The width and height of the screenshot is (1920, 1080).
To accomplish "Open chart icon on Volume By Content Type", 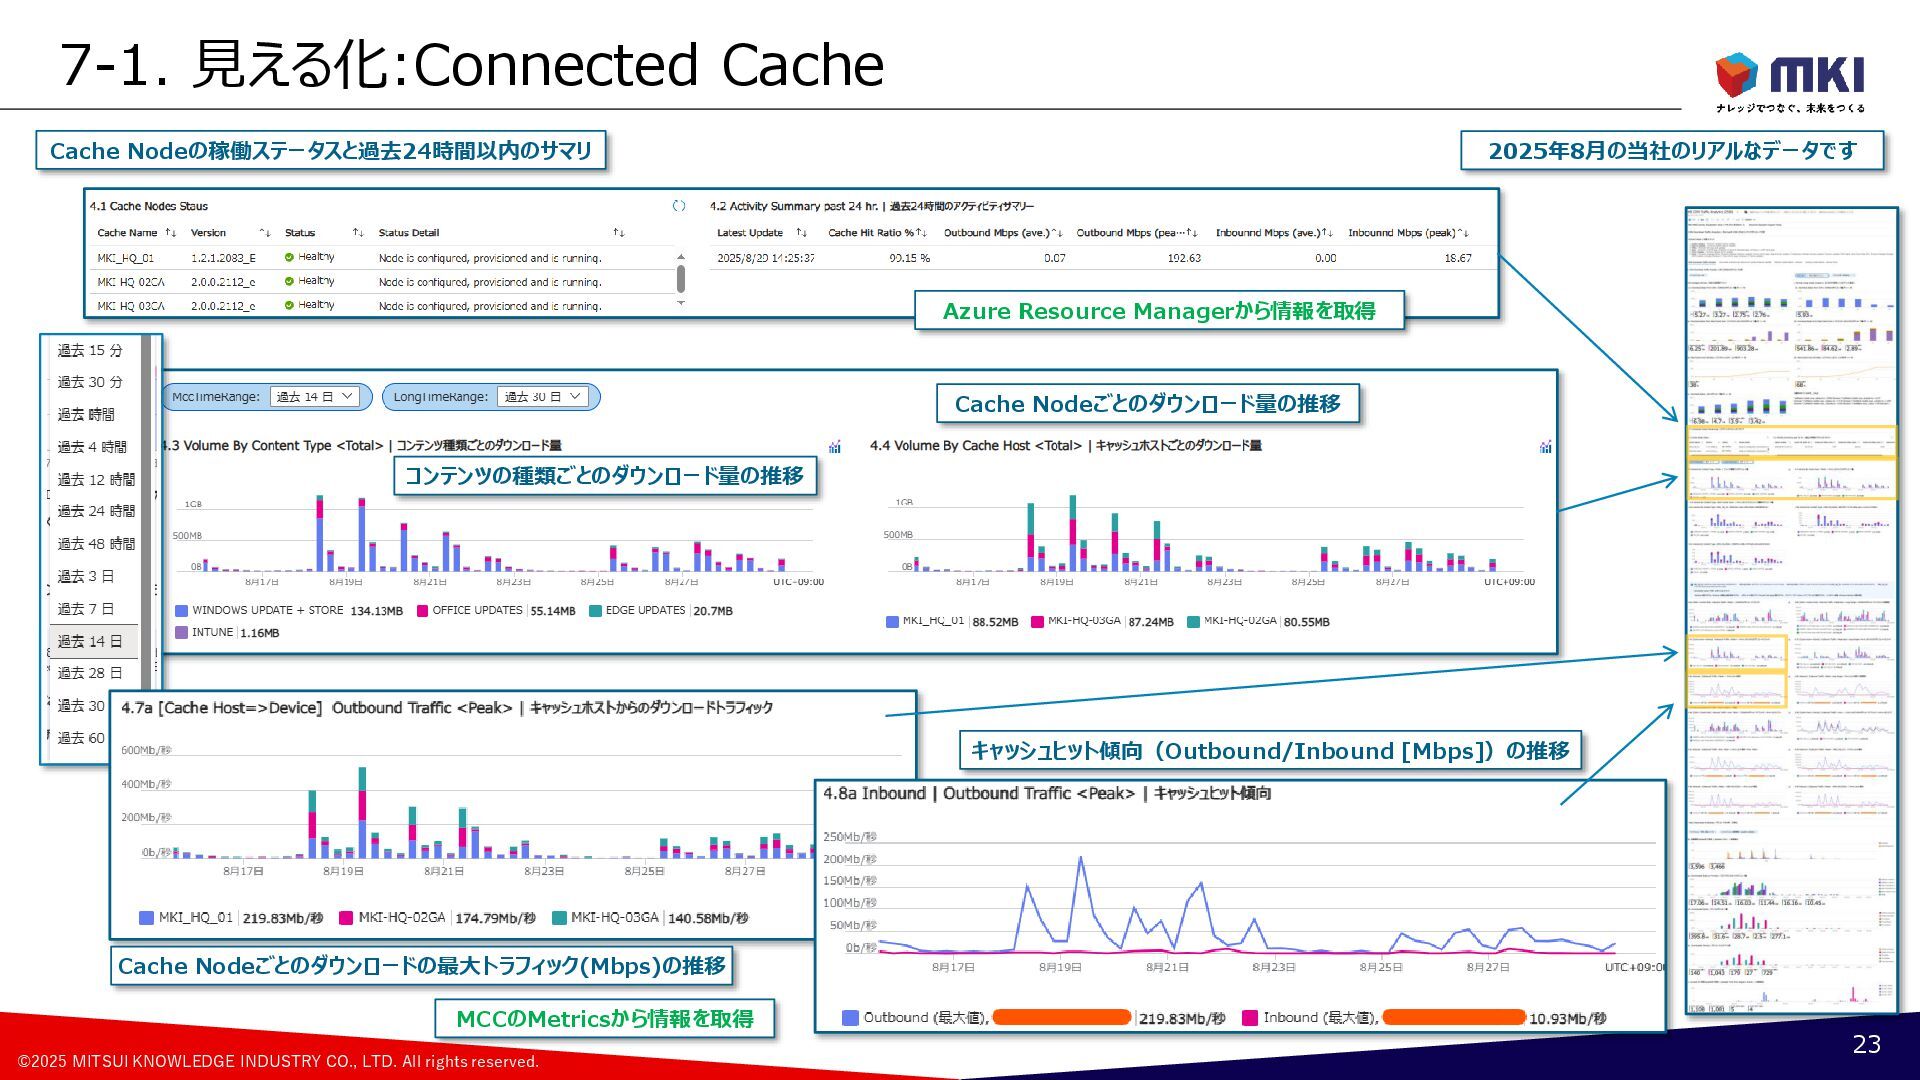I will point(834,446).
